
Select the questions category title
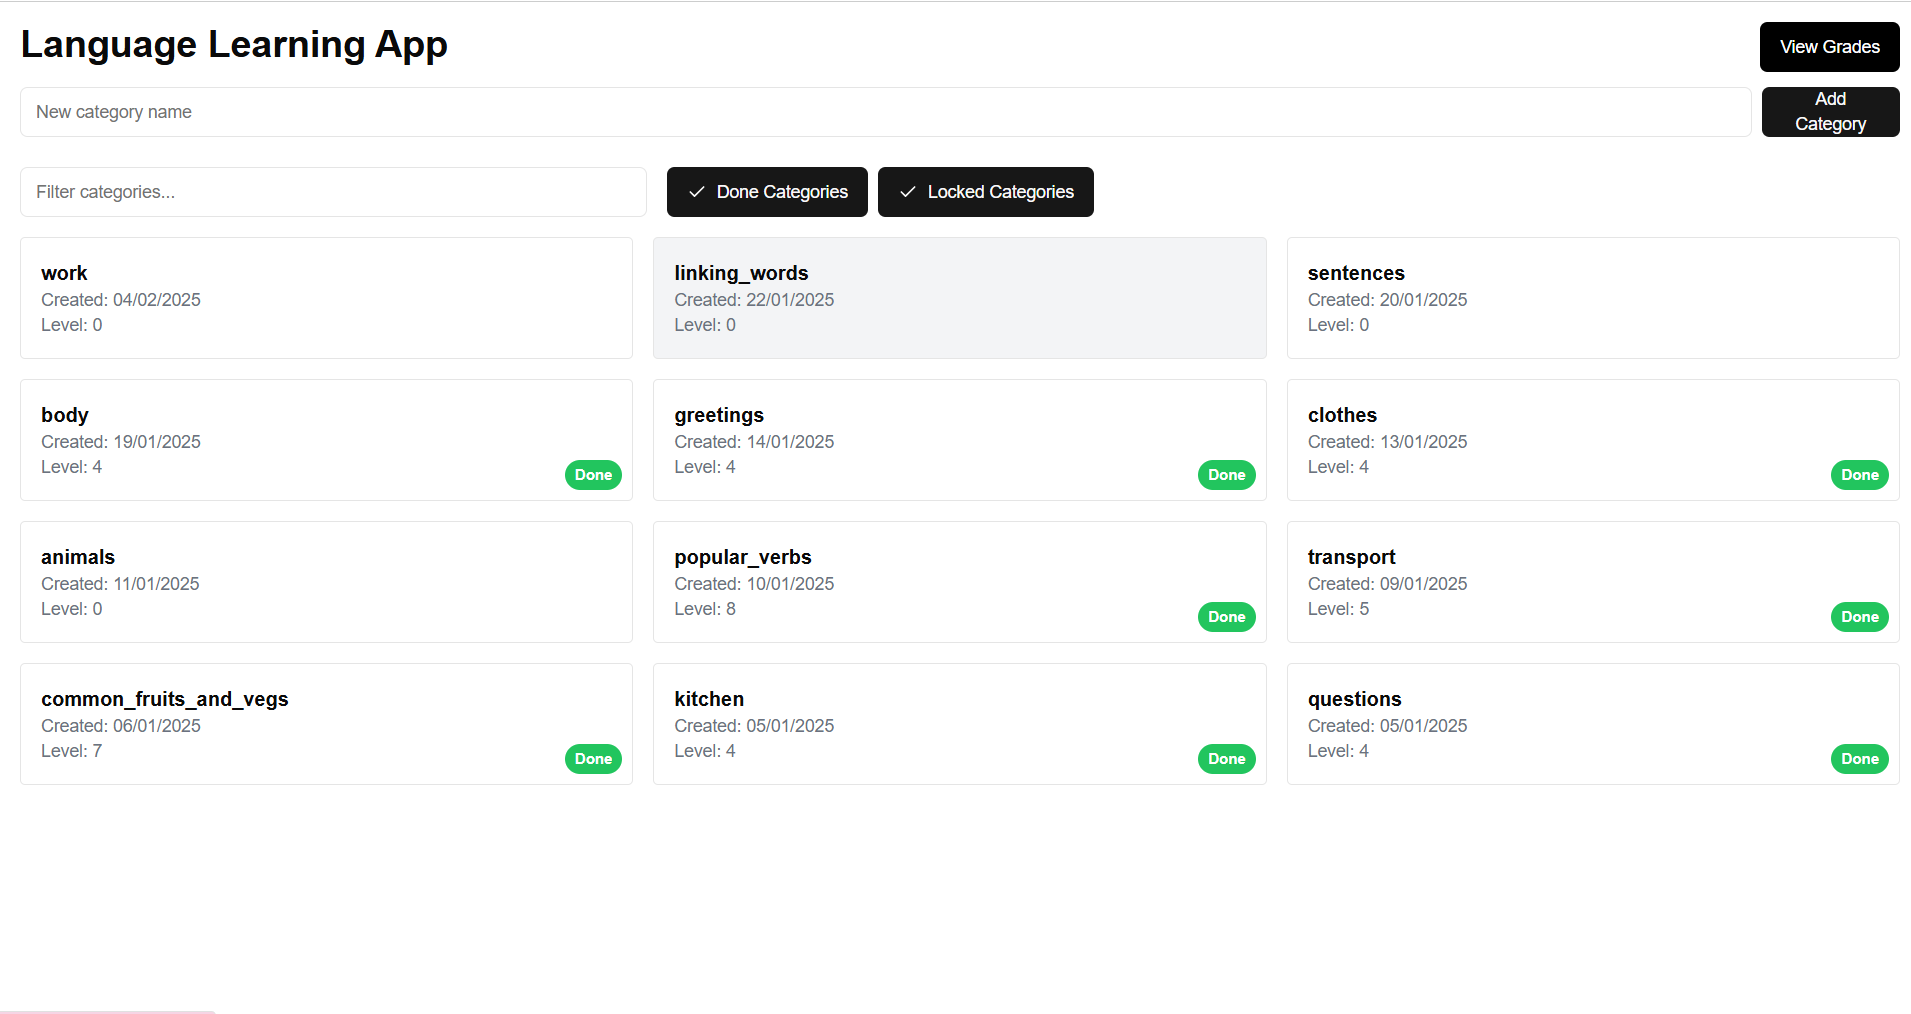(x=1354, y=699)
